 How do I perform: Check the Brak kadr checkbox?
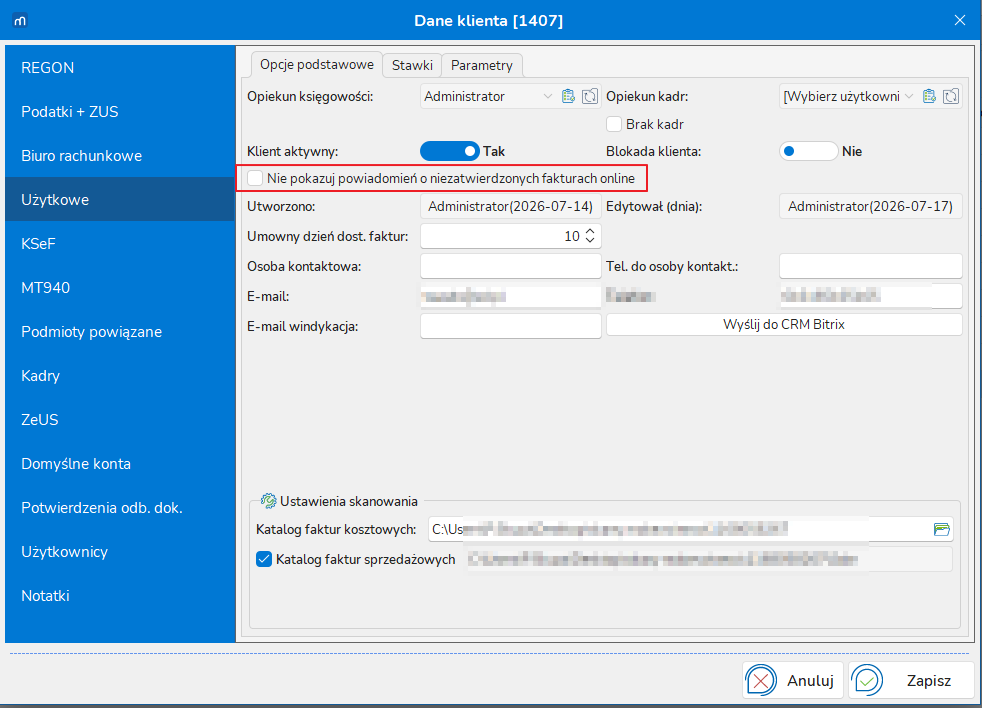coord(614,124)
